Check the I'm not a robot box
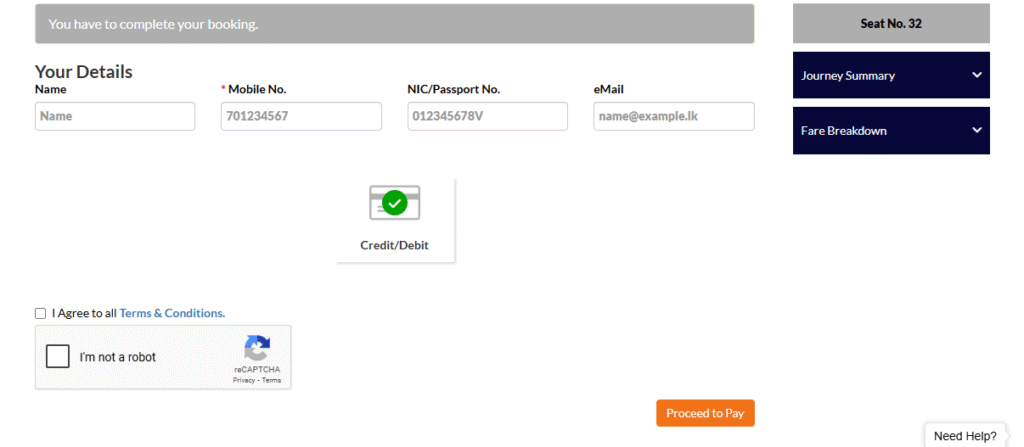 pyautogui.click(x=57, y=357)
